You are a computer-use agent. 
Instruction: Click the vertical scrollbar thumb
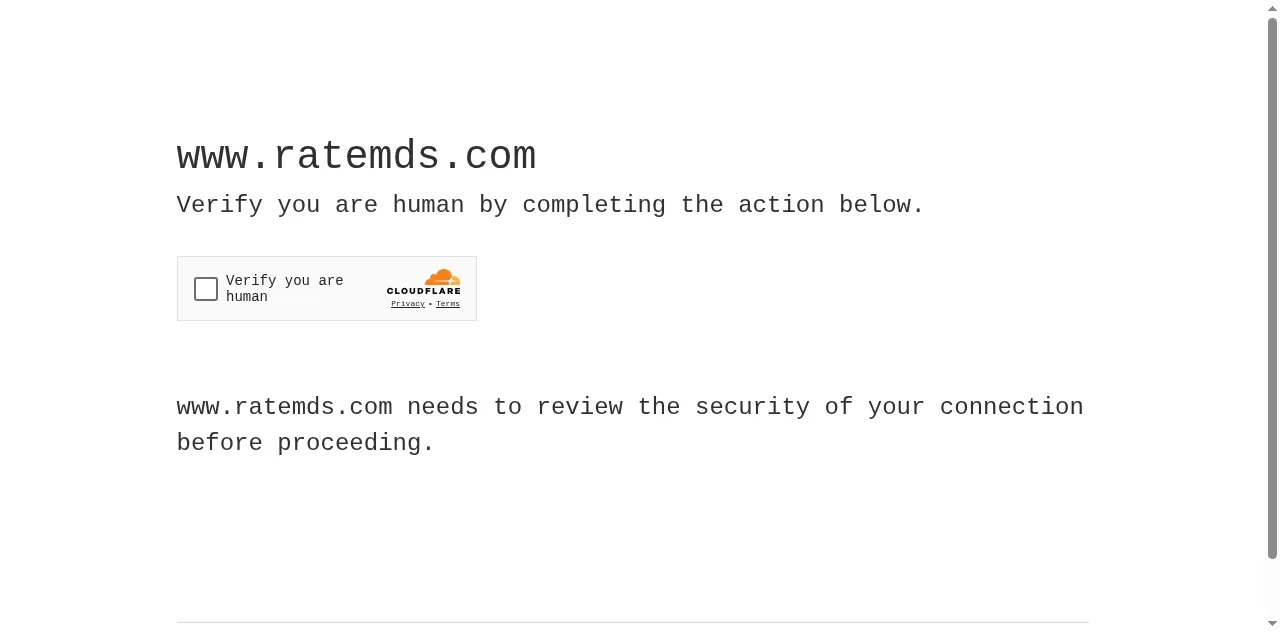[1273, 288]
